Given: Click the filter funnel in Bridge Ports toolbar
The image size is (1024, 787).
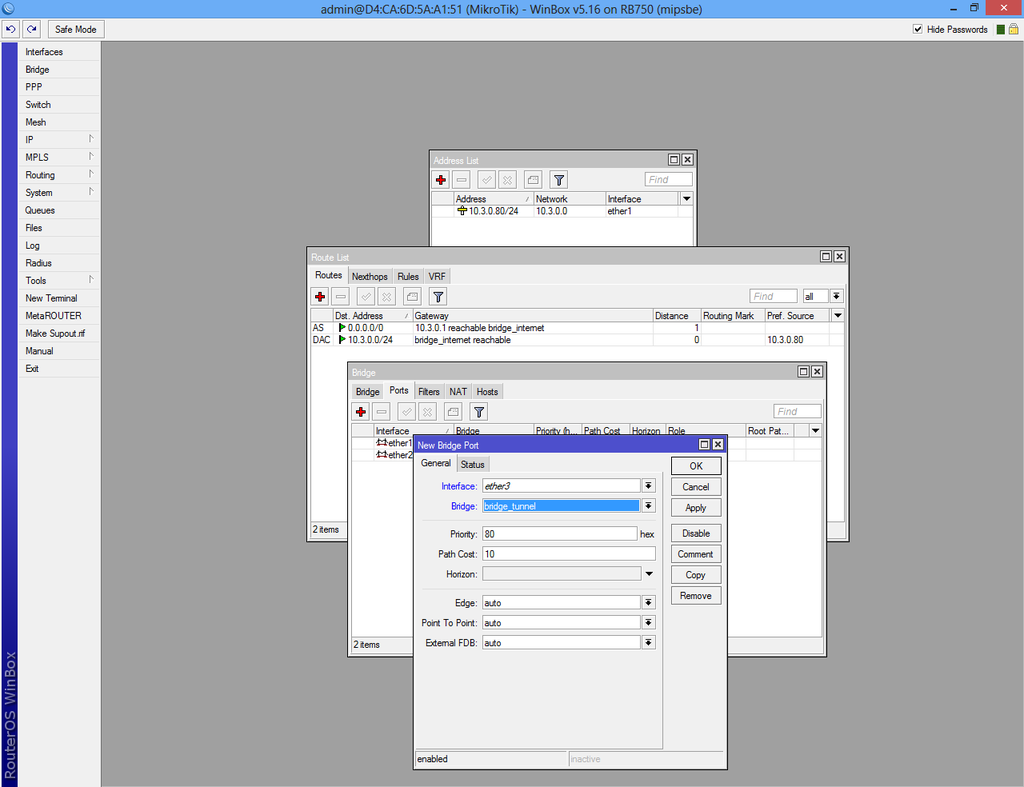Looking at the screenshot, I should point(479,412).
